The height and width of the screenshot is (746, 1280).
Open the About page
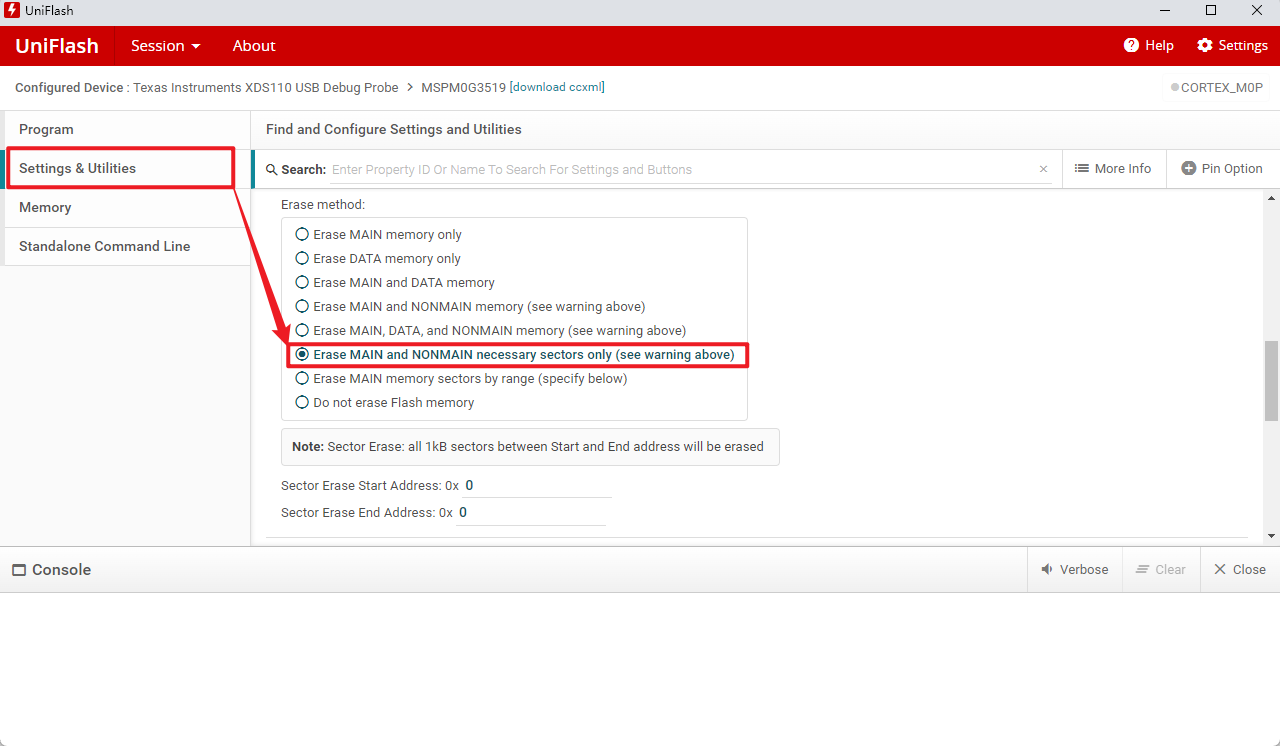[254, 46]
